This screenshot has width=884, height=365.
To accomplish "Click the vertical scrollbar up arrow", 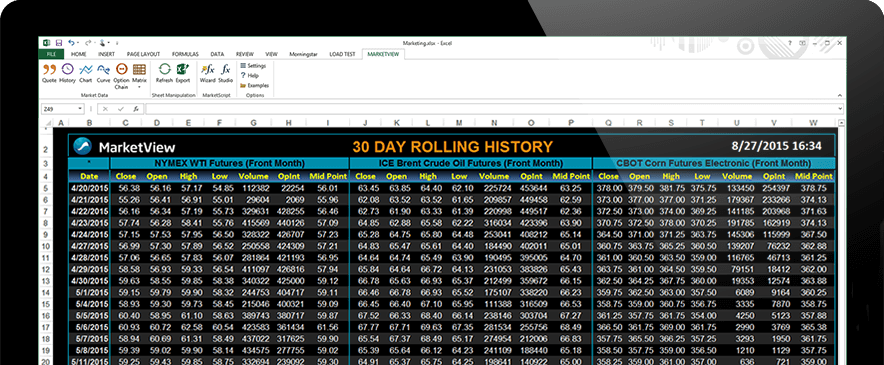I will tap(842, 122).
